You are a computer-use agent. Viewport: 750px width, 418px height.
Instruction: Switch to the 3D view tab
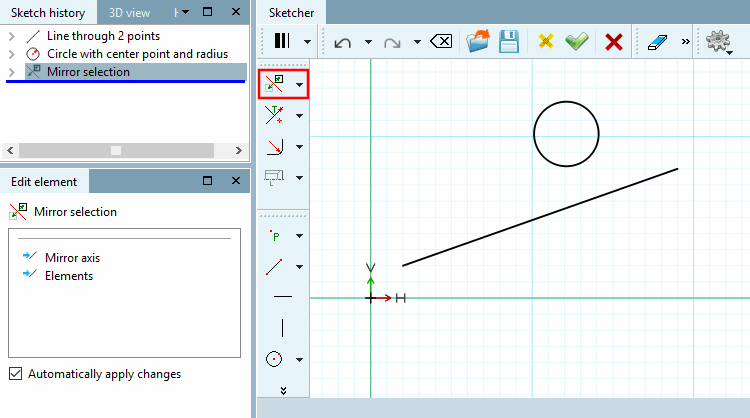tap(129, 13)
